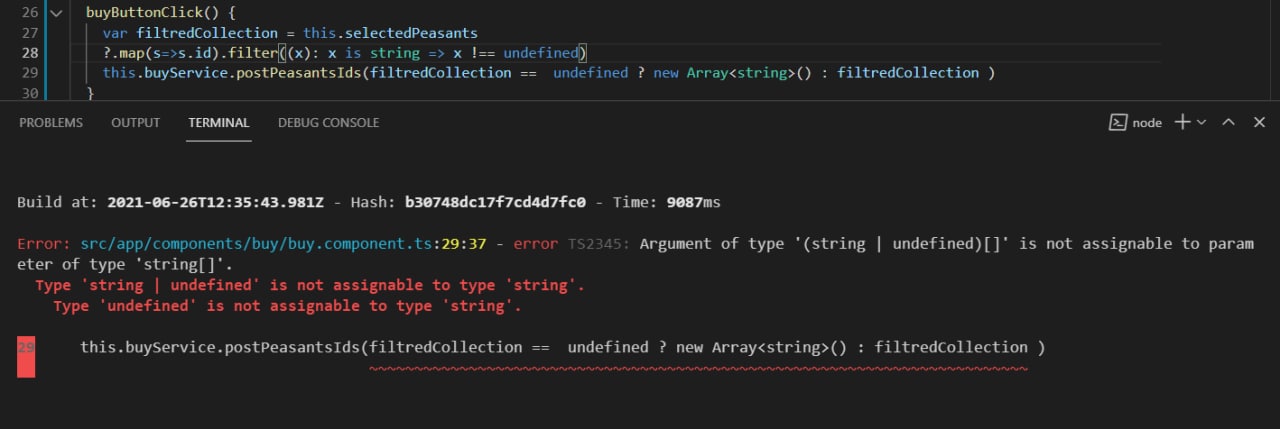The height and width of the screenshot is (429, 1280).
Task: Open the launch profile dropdown arrow
Action: click(1201, 122)
